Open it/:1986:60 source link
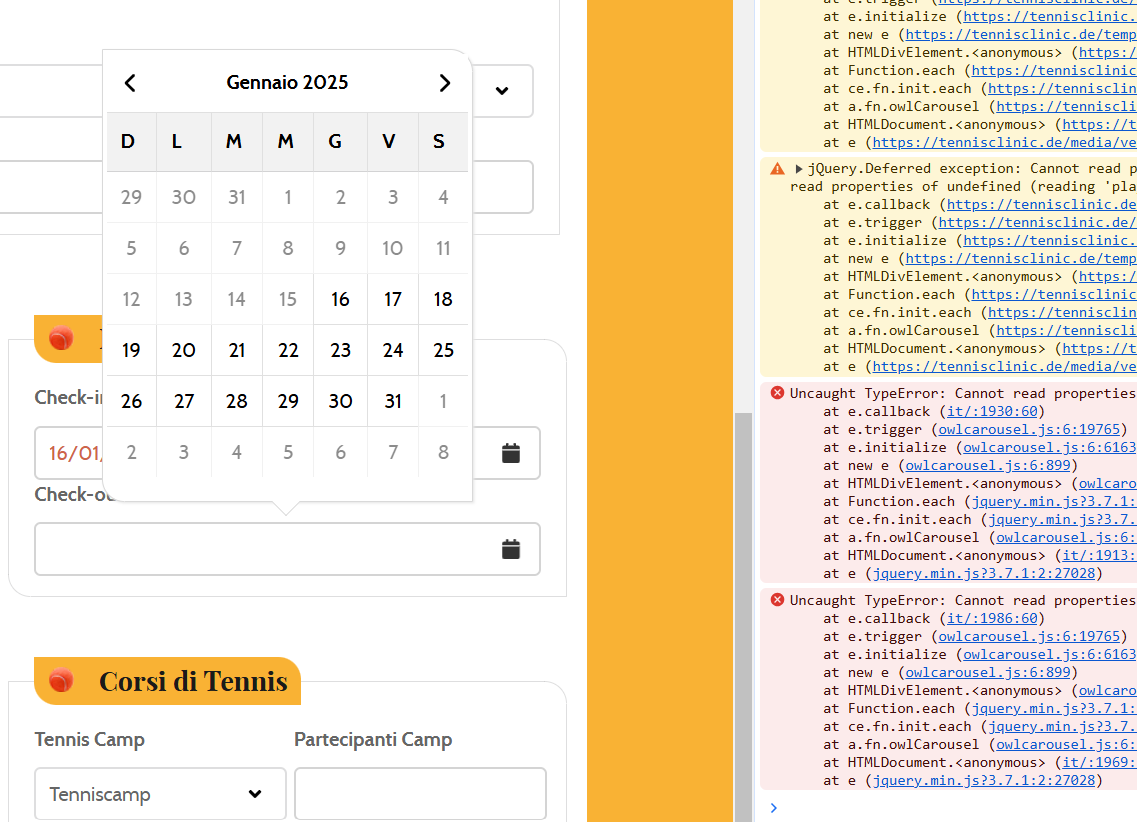Viewport: 1137px width, 822px height. coord(992,618)
